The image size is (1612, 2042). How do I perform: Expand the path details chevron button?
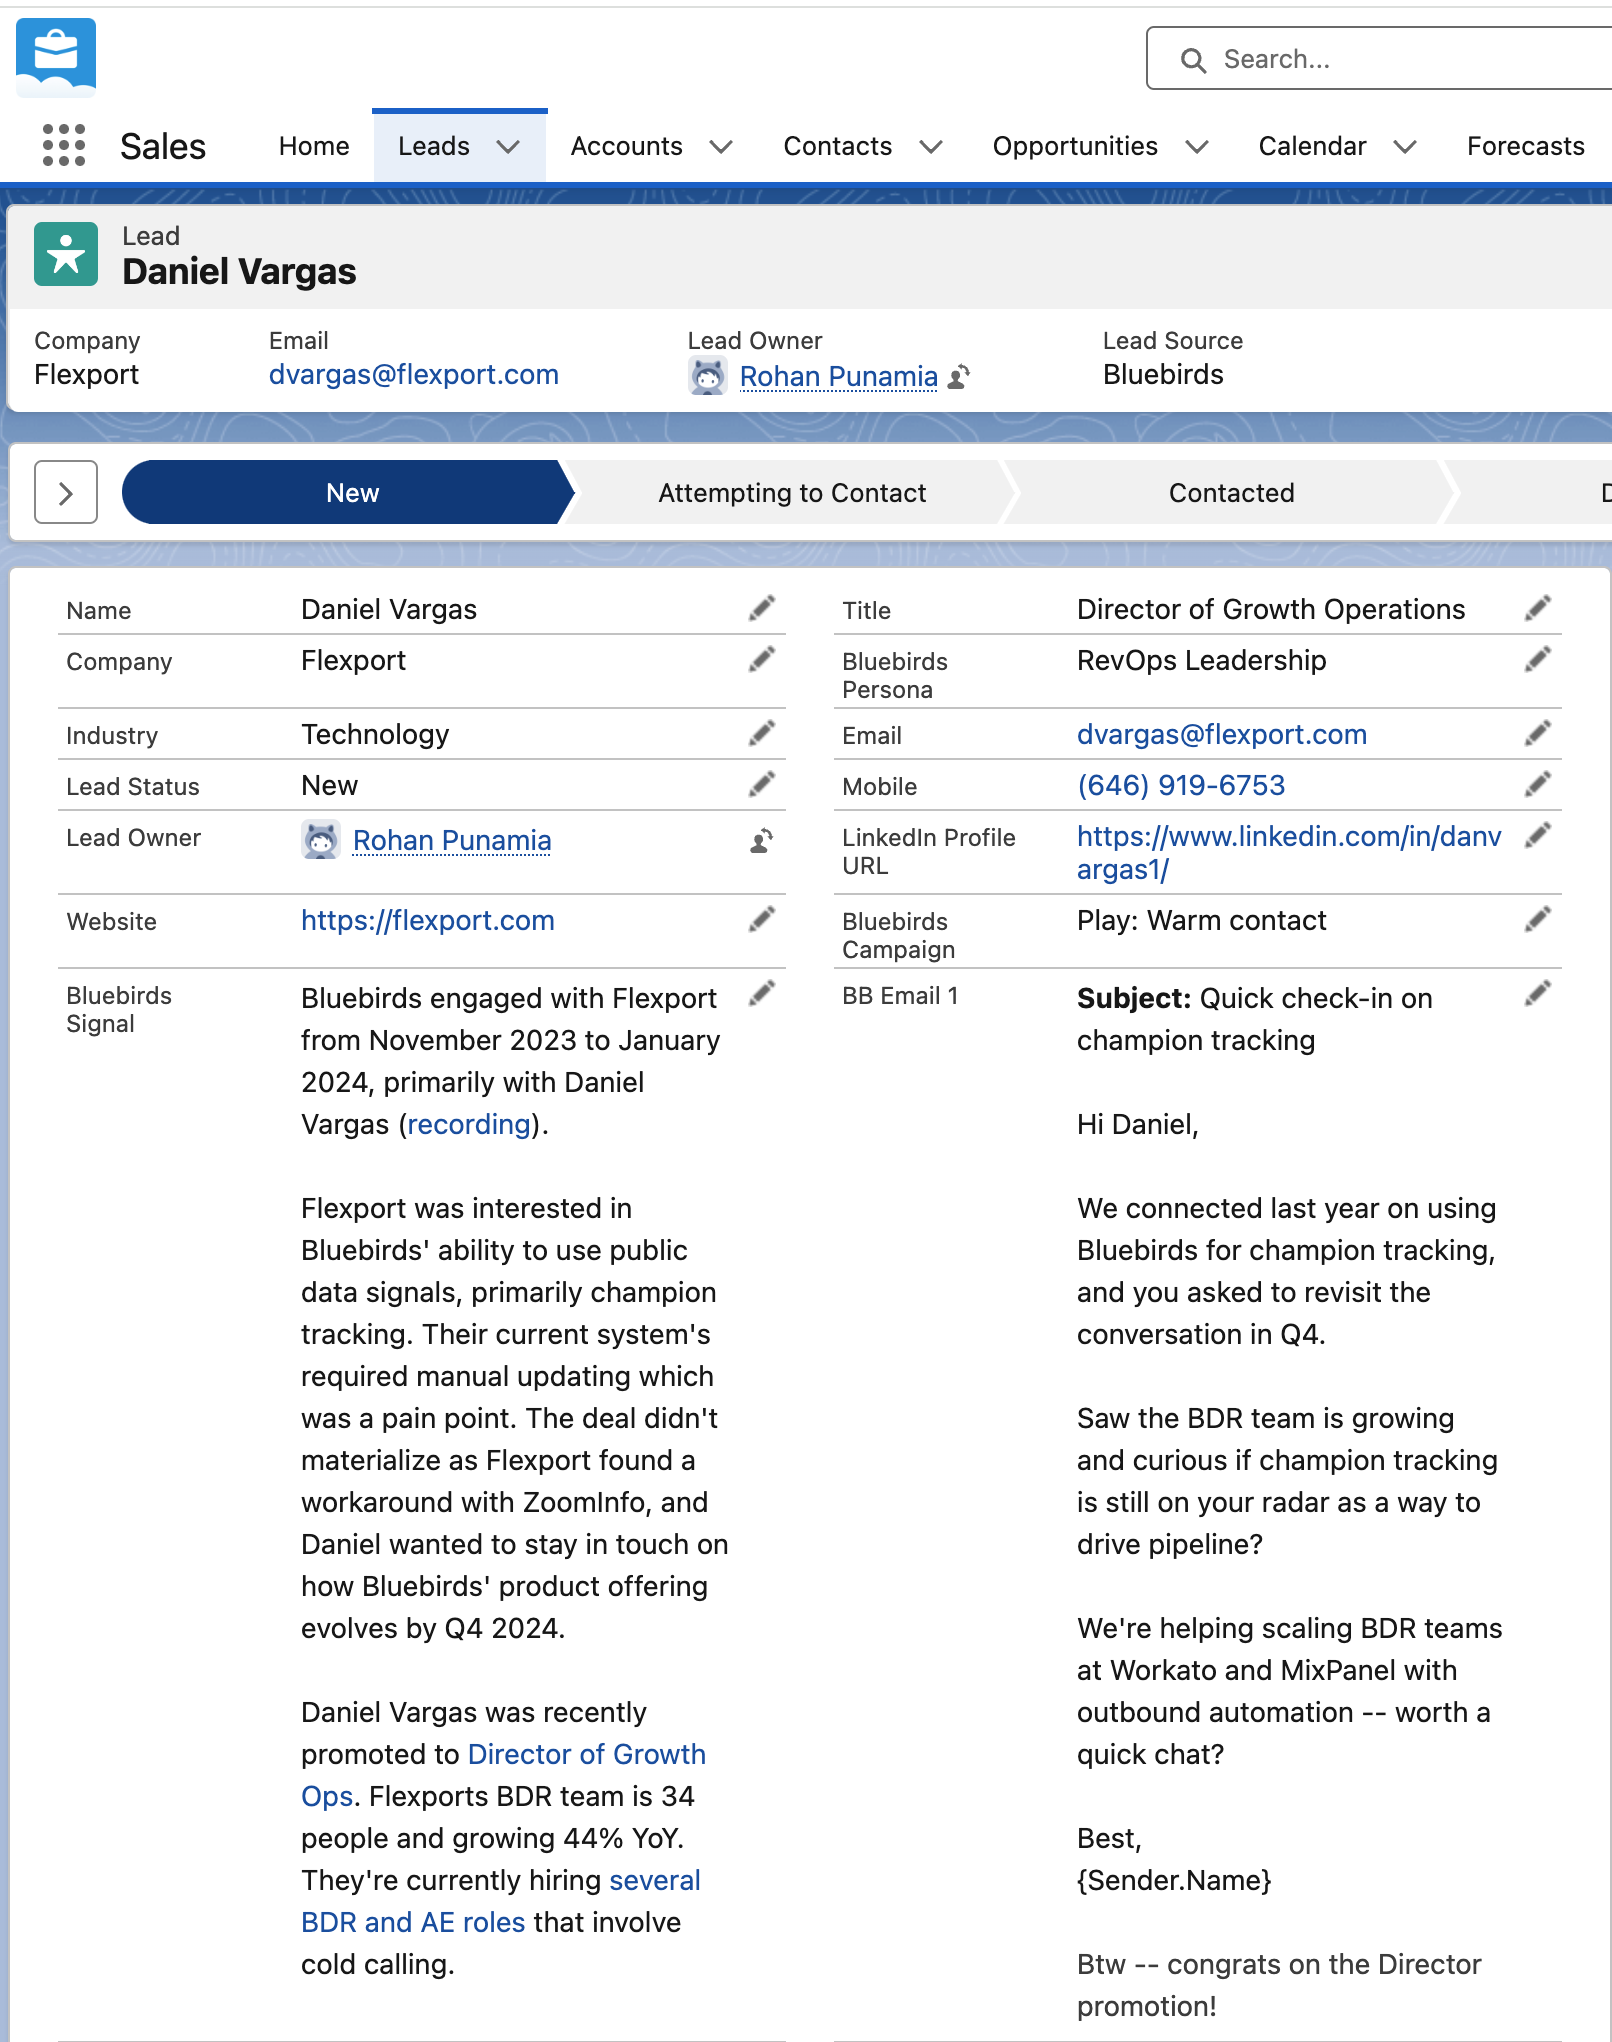pos(66,492)
